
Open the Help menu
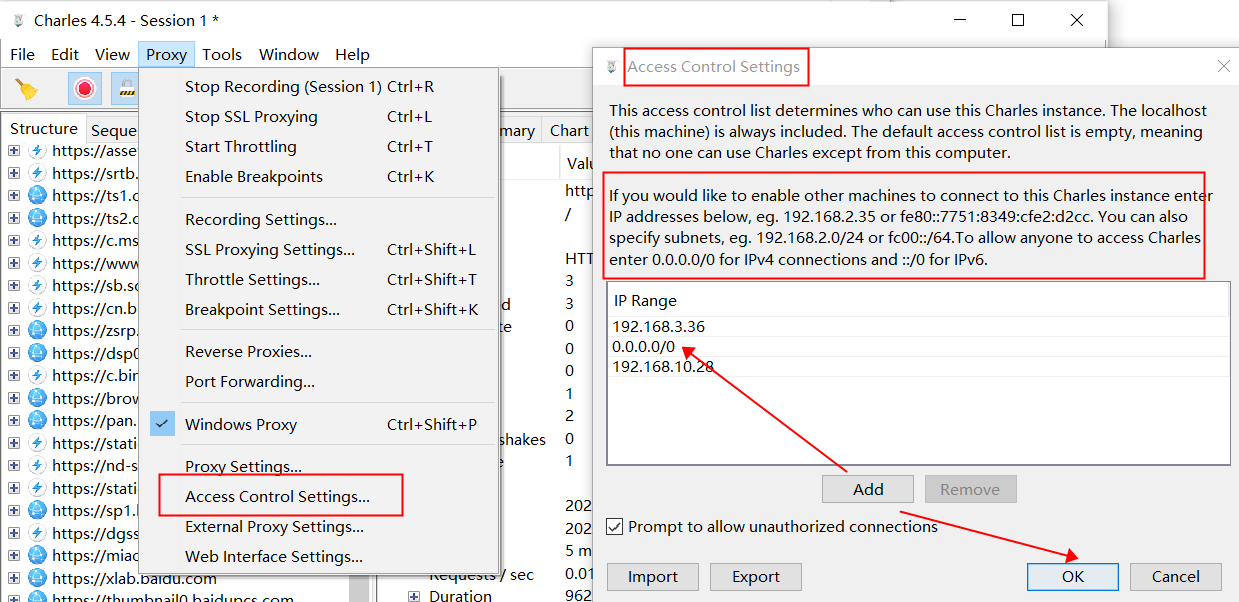pos(352,54)
